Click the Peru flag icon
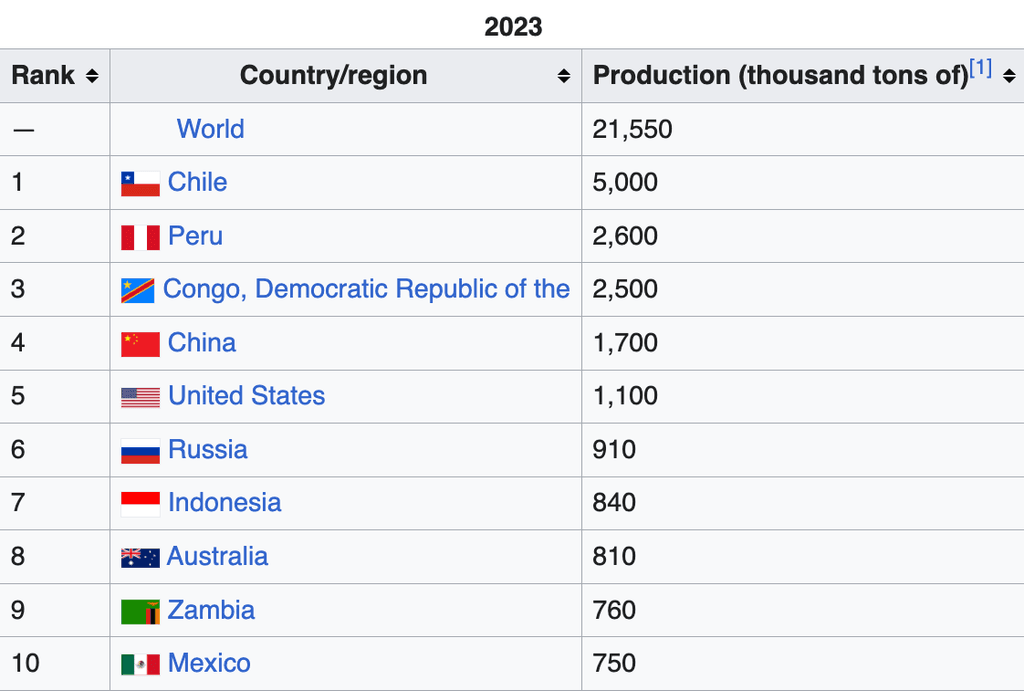Viewport: 1024px width, 691px height. [140, 237]
